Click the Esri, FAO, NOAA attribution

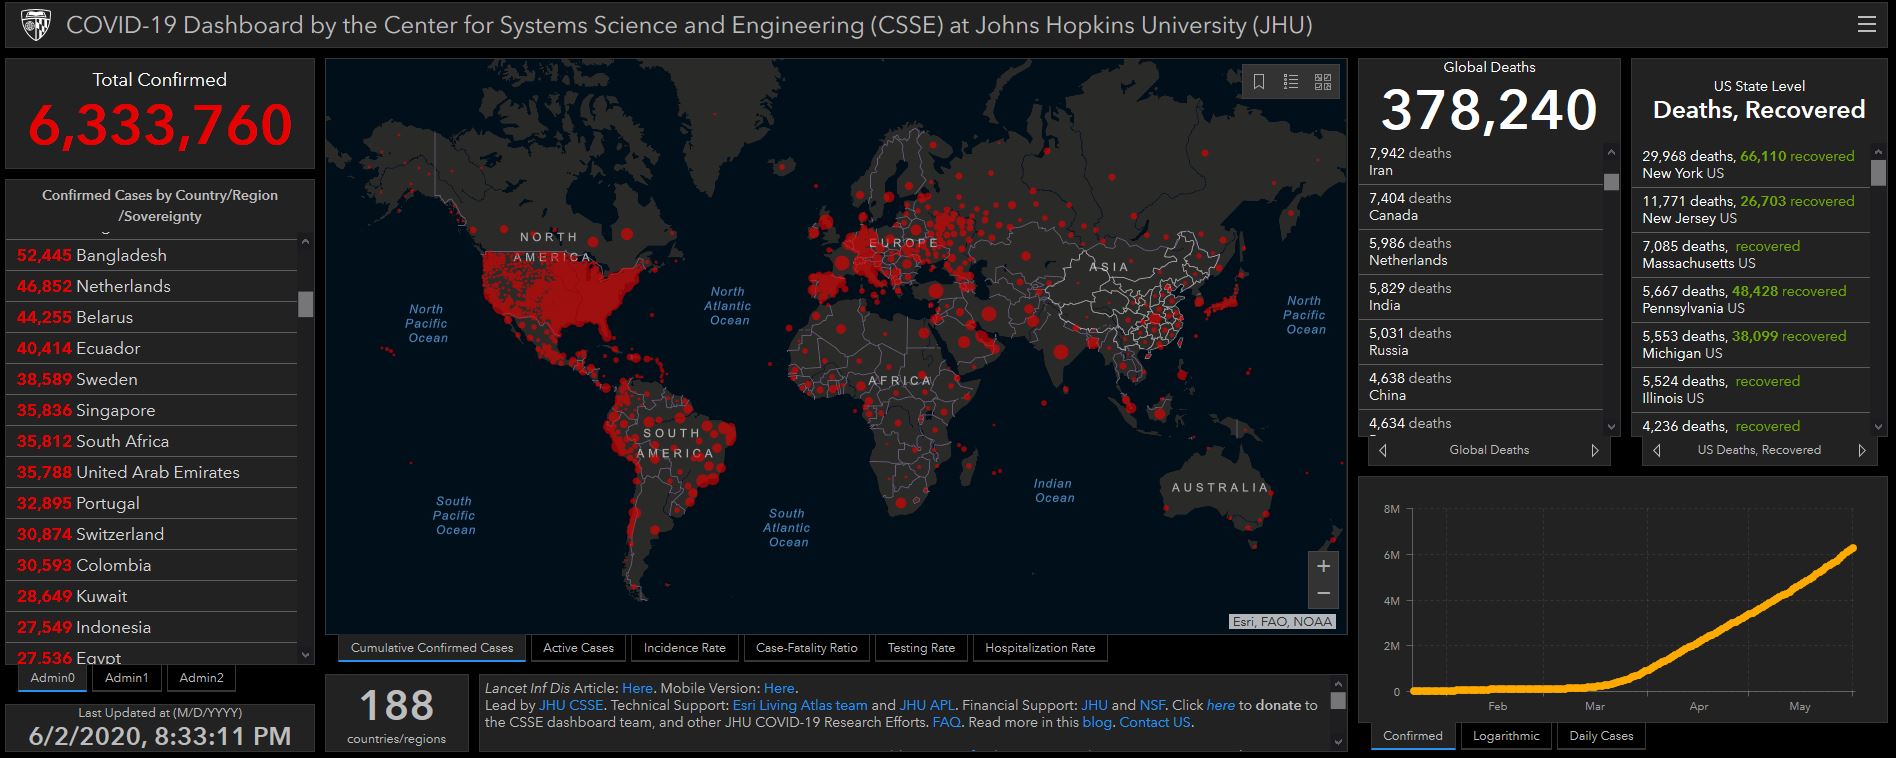(1282, 622)
